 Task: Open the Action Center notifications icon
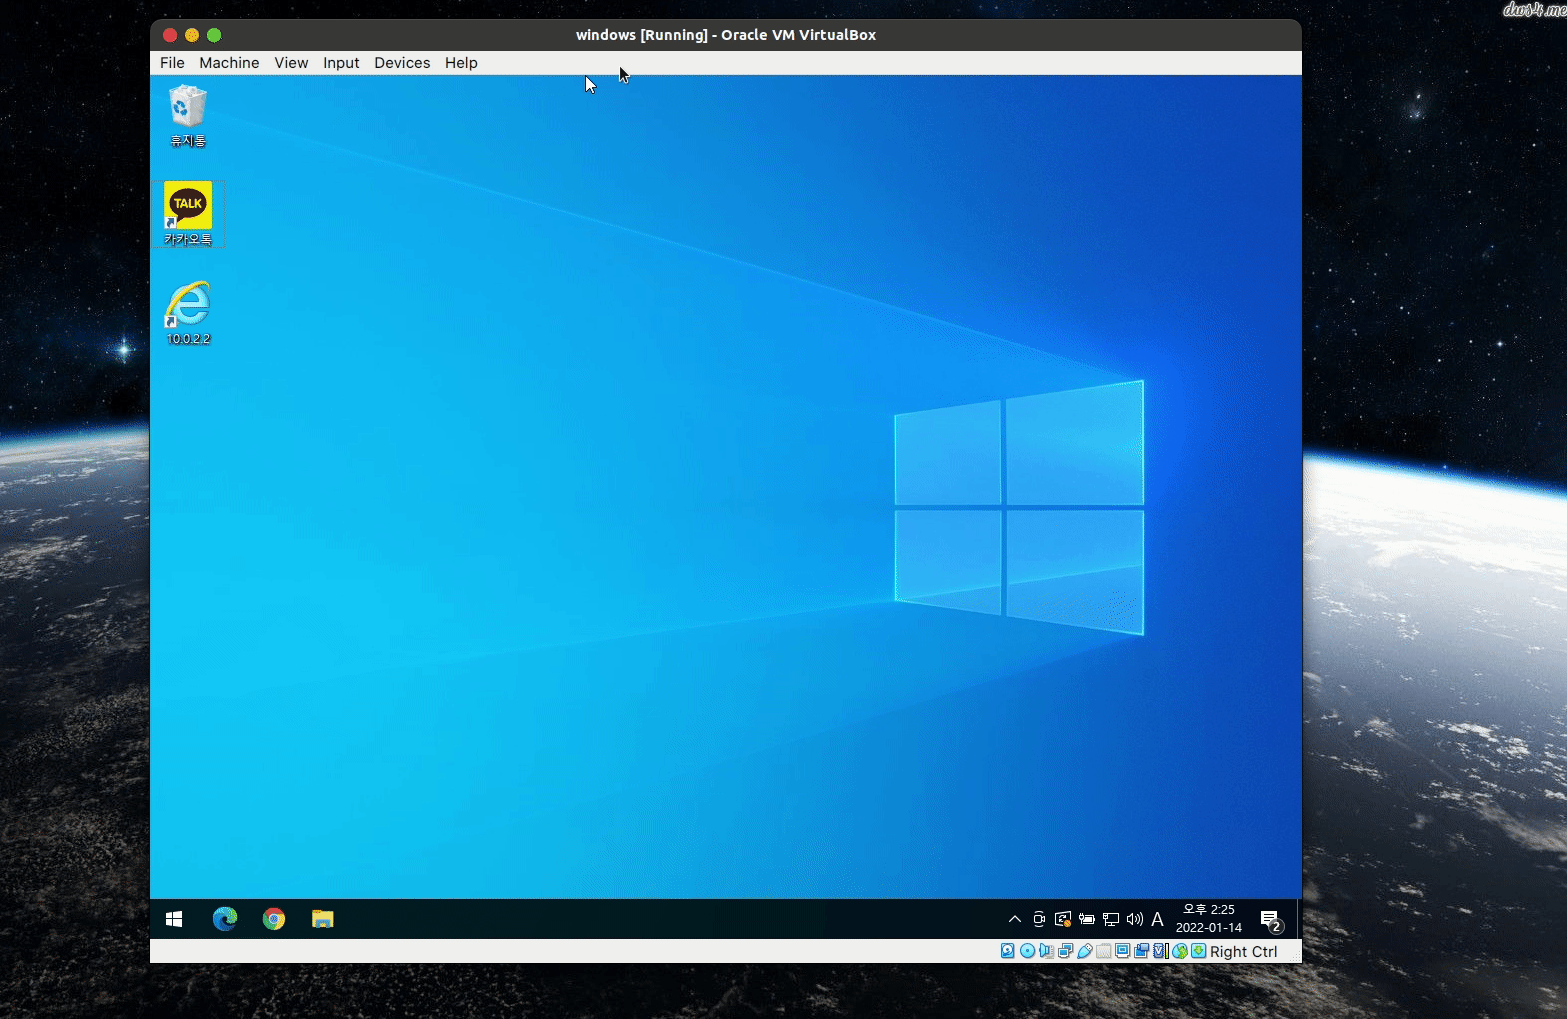[1271, 920]
